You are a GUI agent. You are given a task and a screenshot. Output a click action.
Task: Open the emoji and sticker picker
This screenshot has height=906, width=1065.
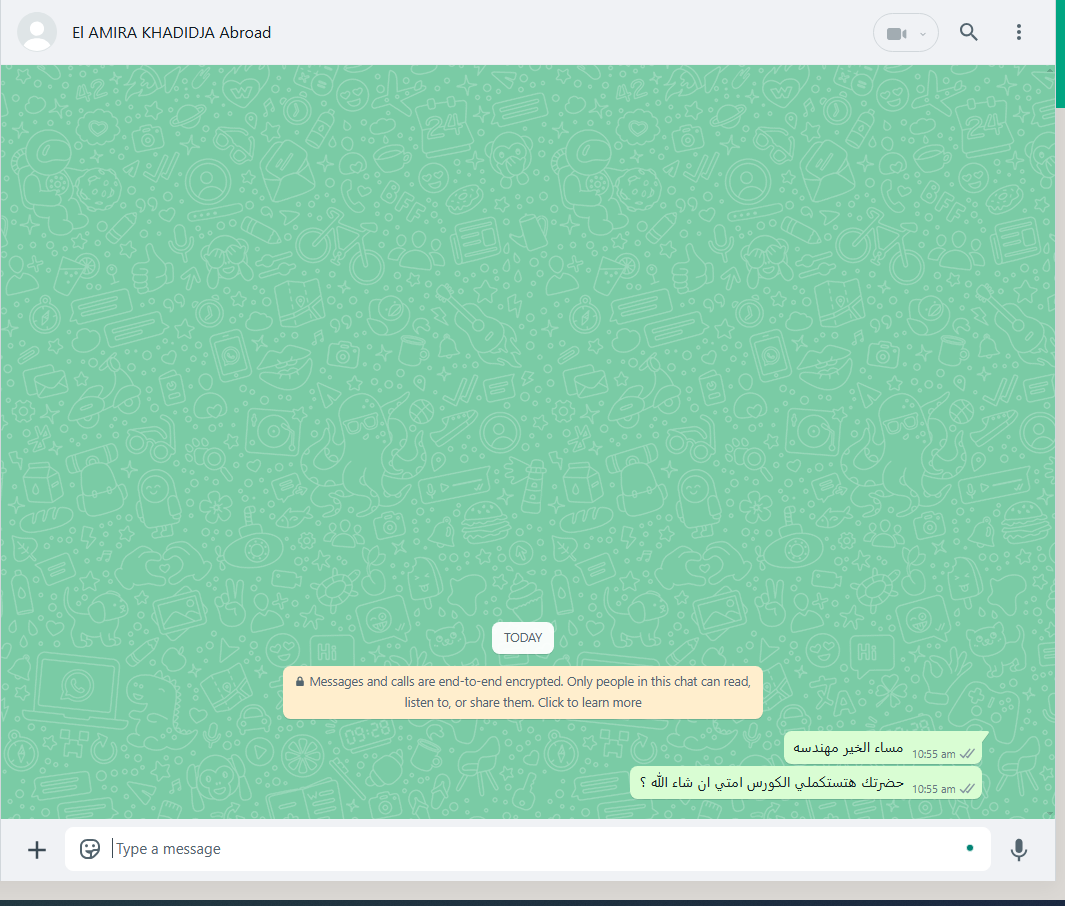click(90, 849)
